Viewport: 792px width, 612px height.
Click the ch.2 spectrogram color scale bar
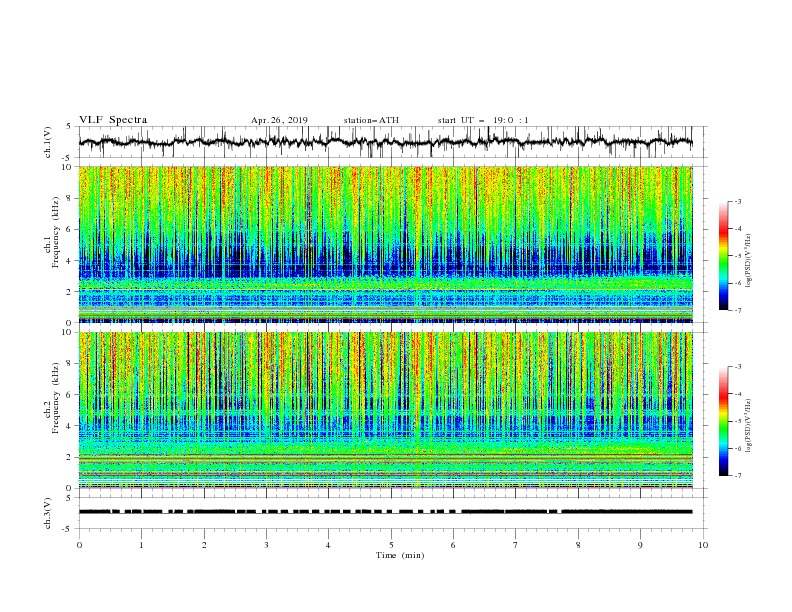coord(723,421)
